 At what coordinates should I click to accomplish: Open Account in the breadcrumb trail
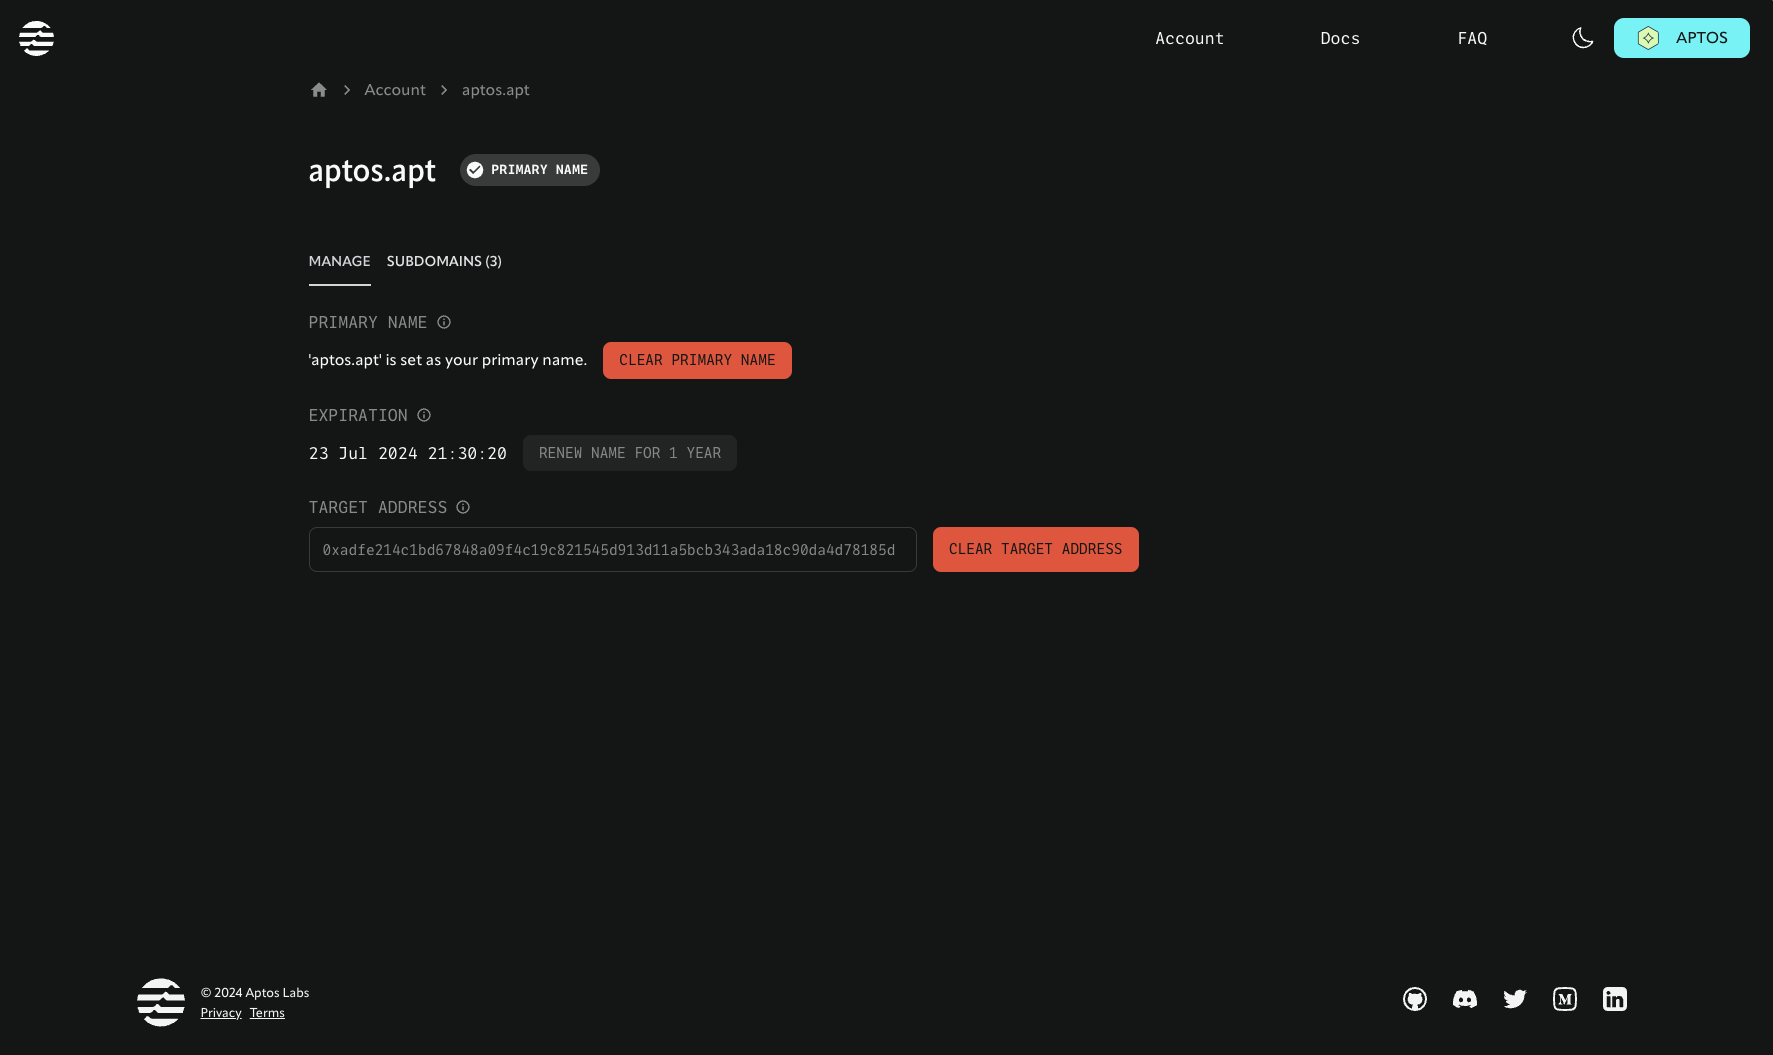pos(395,90)
